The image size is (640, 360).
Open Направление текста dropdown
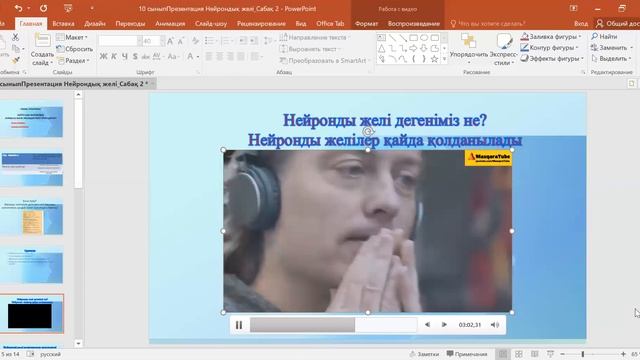point(315,37)
